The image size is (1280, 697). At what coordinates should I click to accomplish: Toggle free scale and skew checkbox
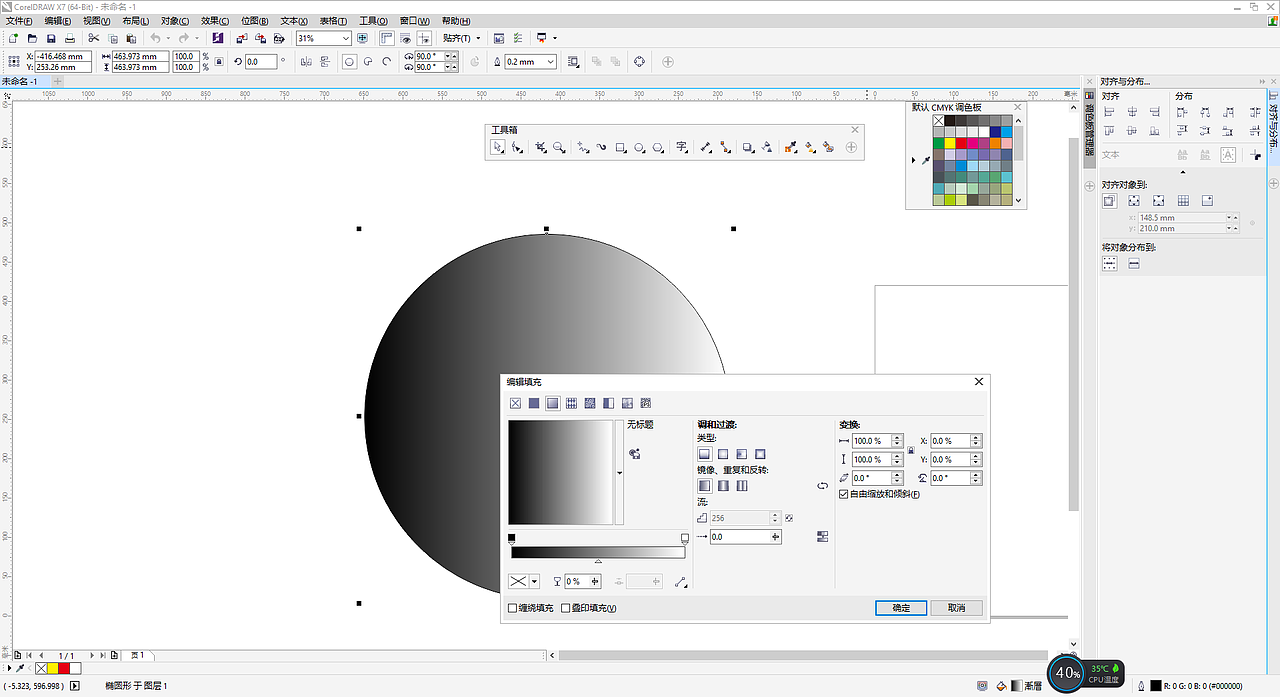tap(843, 494)
